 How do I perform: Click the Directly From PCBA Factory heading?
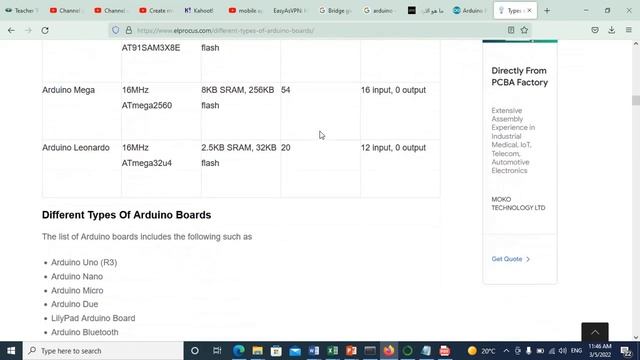click(x=520, y=76)
